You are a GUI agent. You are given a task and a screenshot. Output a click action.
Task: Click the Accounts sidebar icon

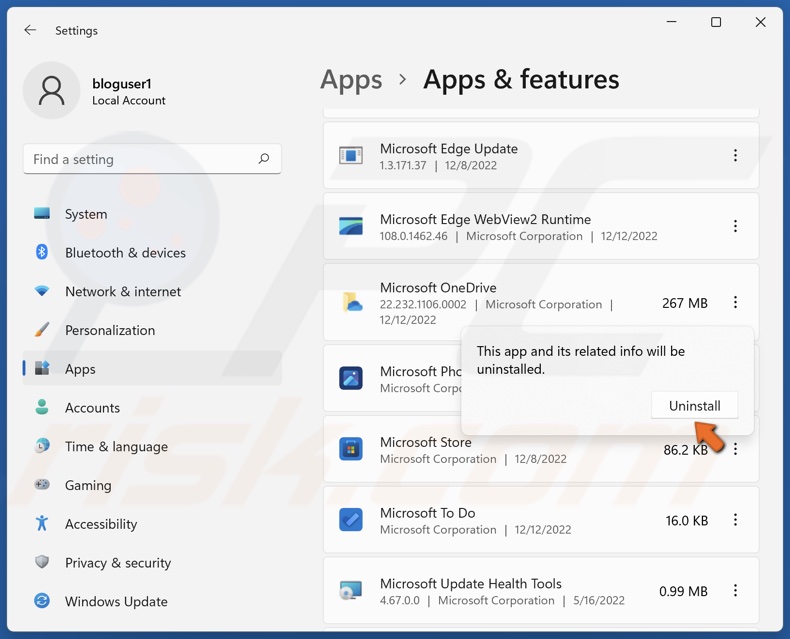click(x=42, y=408)
